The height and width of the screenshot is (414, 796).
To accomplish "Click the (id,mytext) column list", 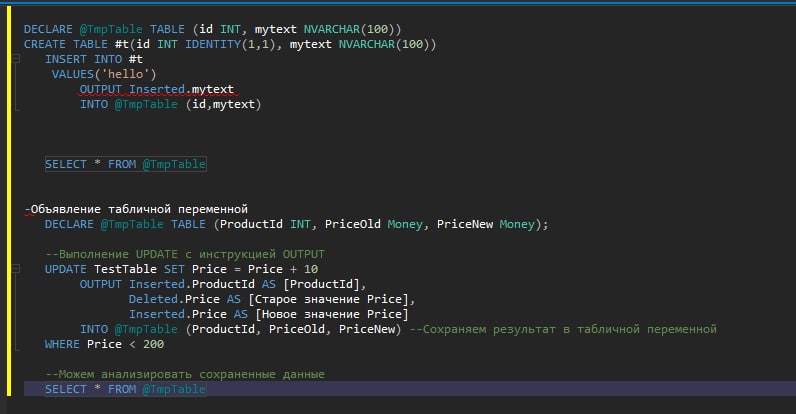I will pos(223,105).
